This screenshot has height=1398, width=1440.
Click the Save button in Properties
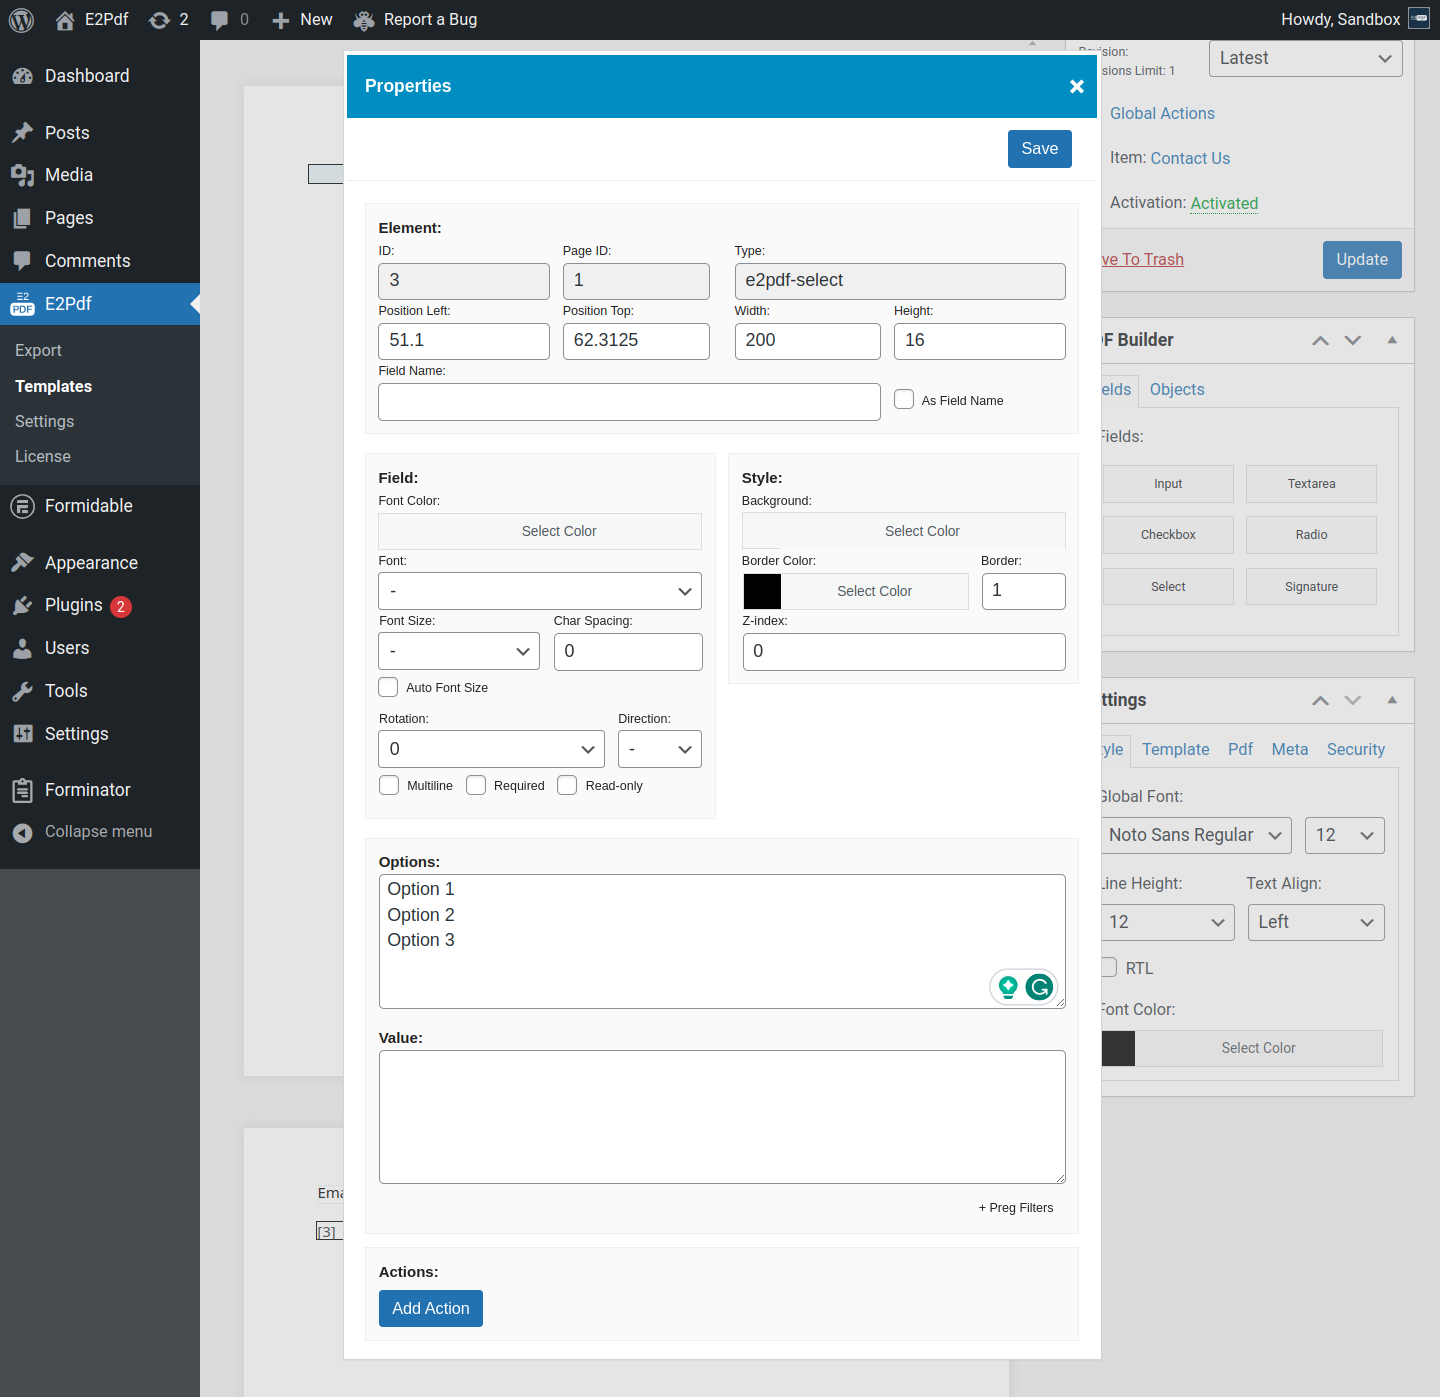[x=1039, y=149]
